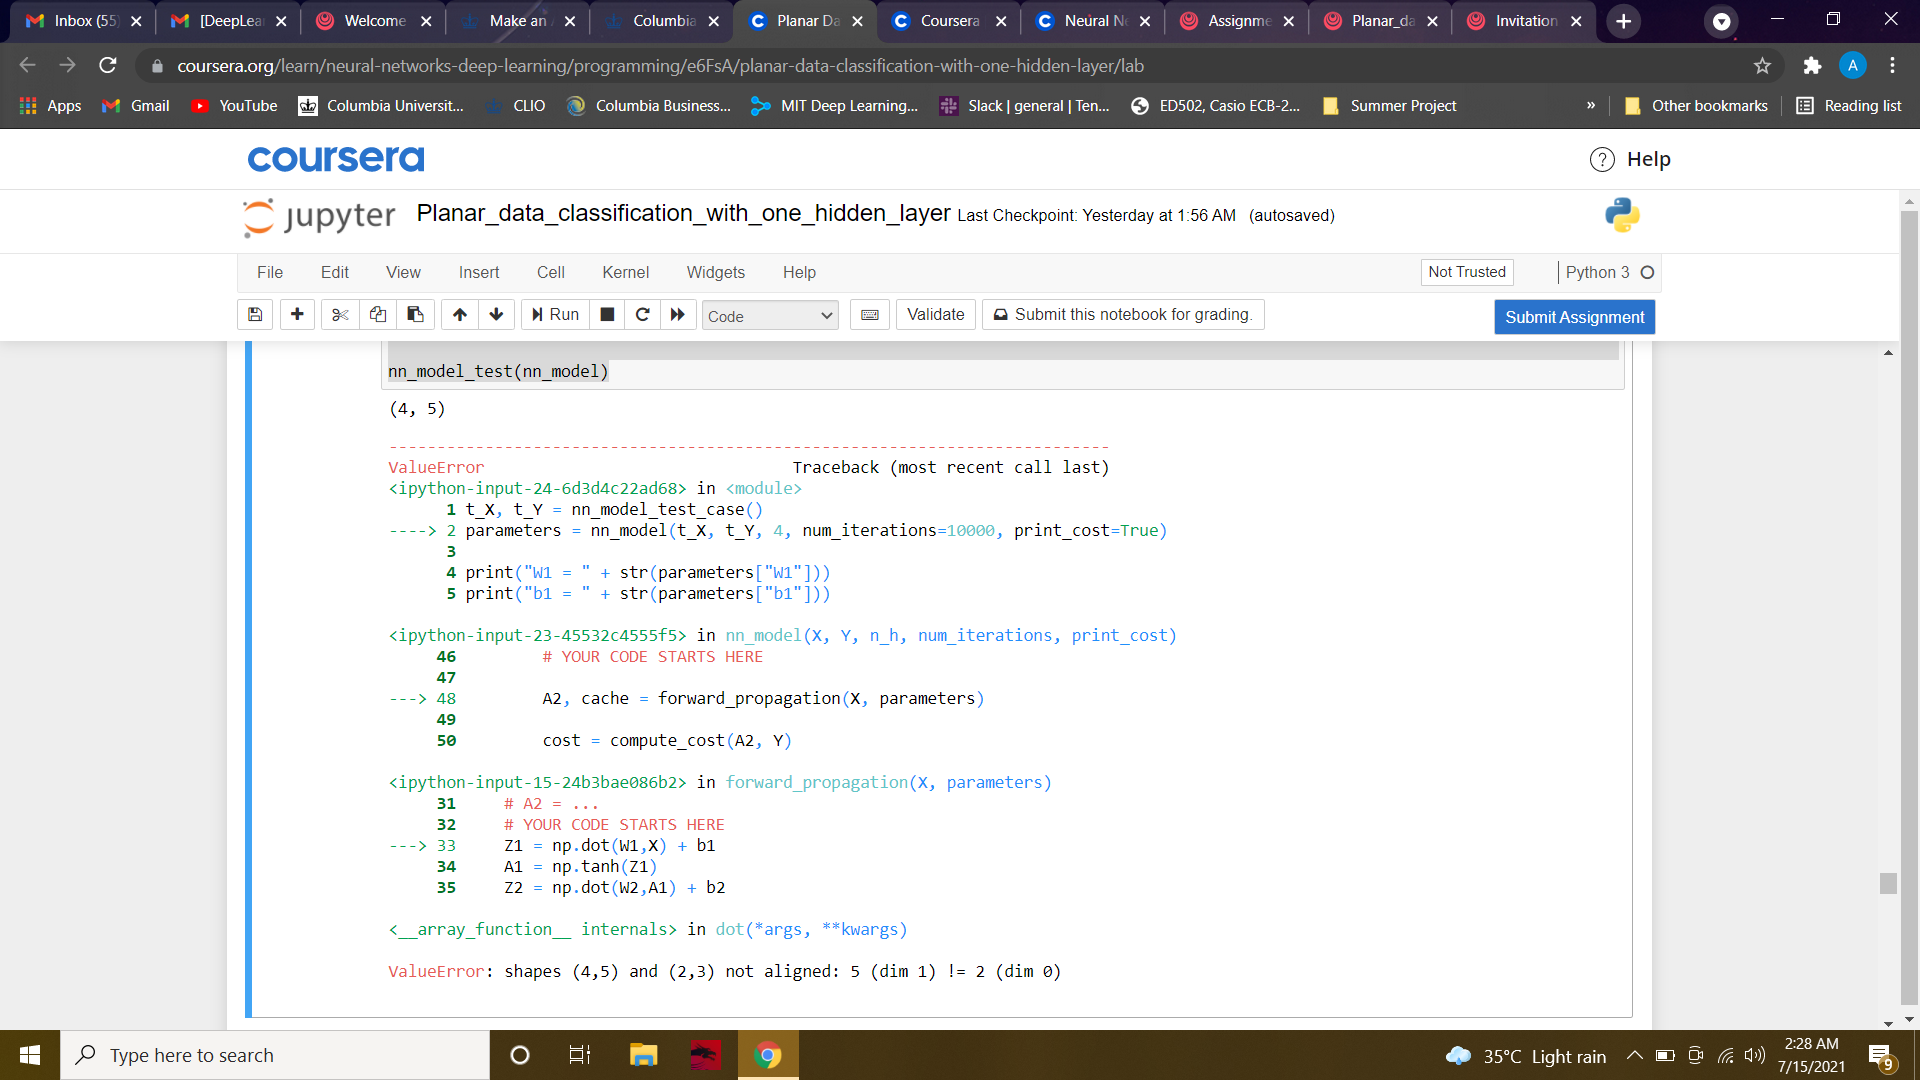1920x1080 pixels.
Task: Expand the hidden bookmarks overflow chevron
Action: 1590,106
